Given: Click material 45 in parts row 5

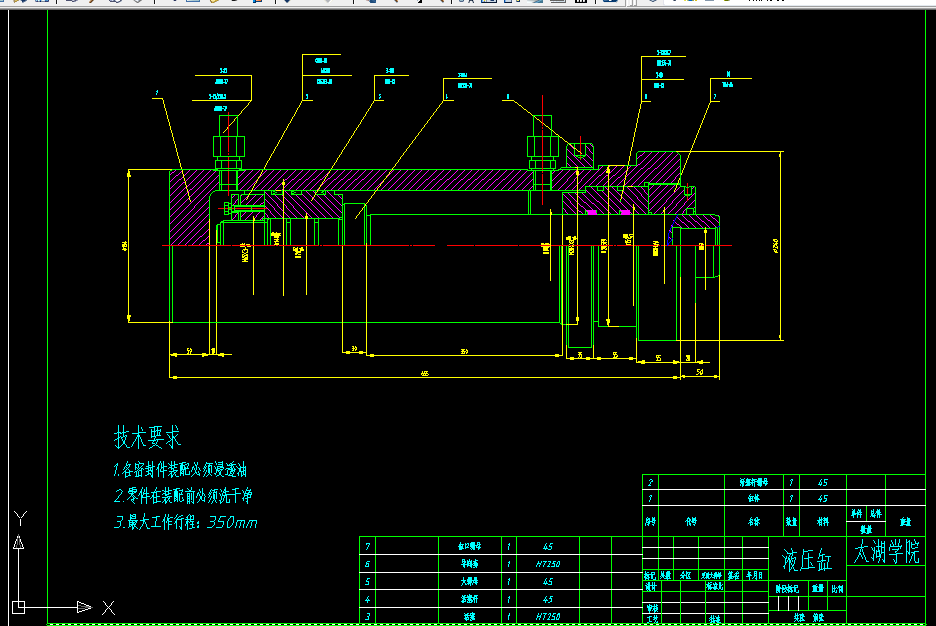Looking at the screenshot, I should click(548, 581).
